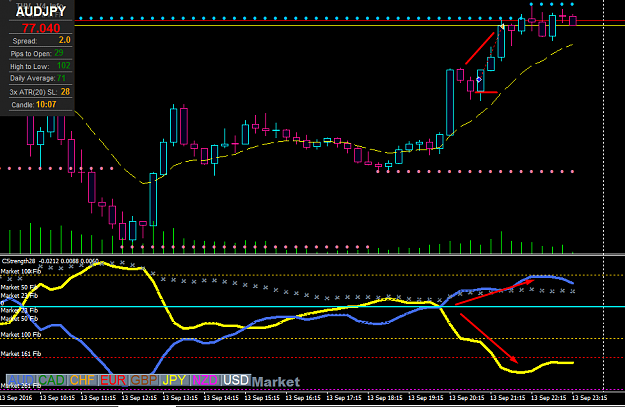Viewport: 625px width, 407px height.
Task: Click the Market 161 Fib level label
Action: [x=21, y=354]
